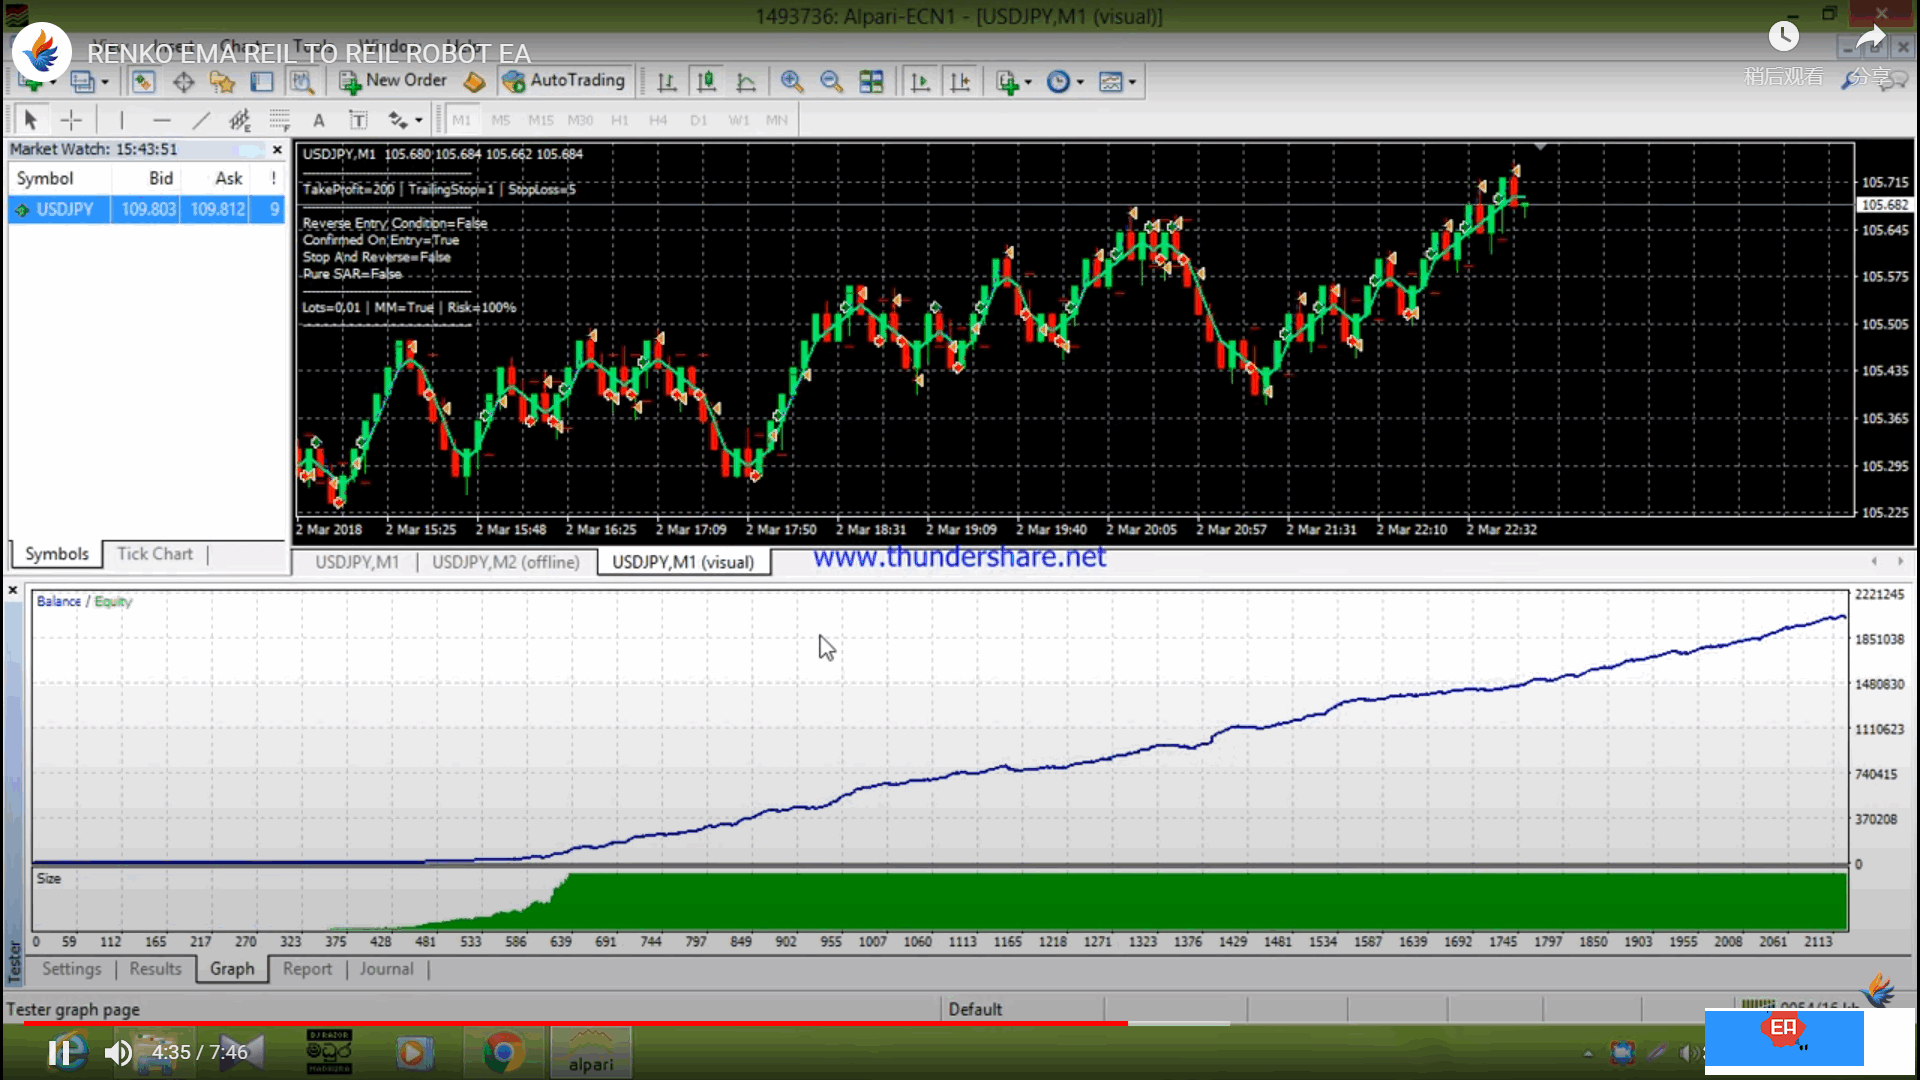The height and width of the screenshot is (1080, 1920).
Task: Click the New Order button
Action: pyautogui.click(x=393, y=81)
